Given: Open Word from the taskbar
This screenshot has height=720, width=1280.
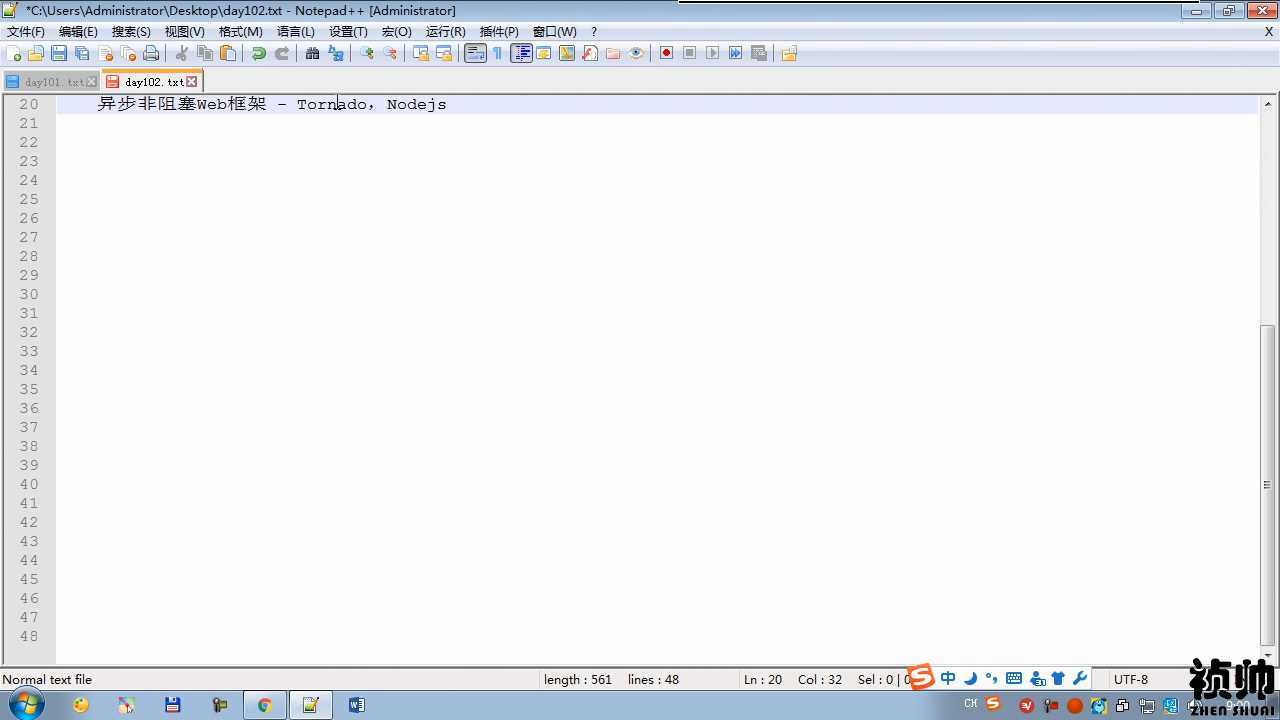Looking at the screenshot, I should point(357,705).
